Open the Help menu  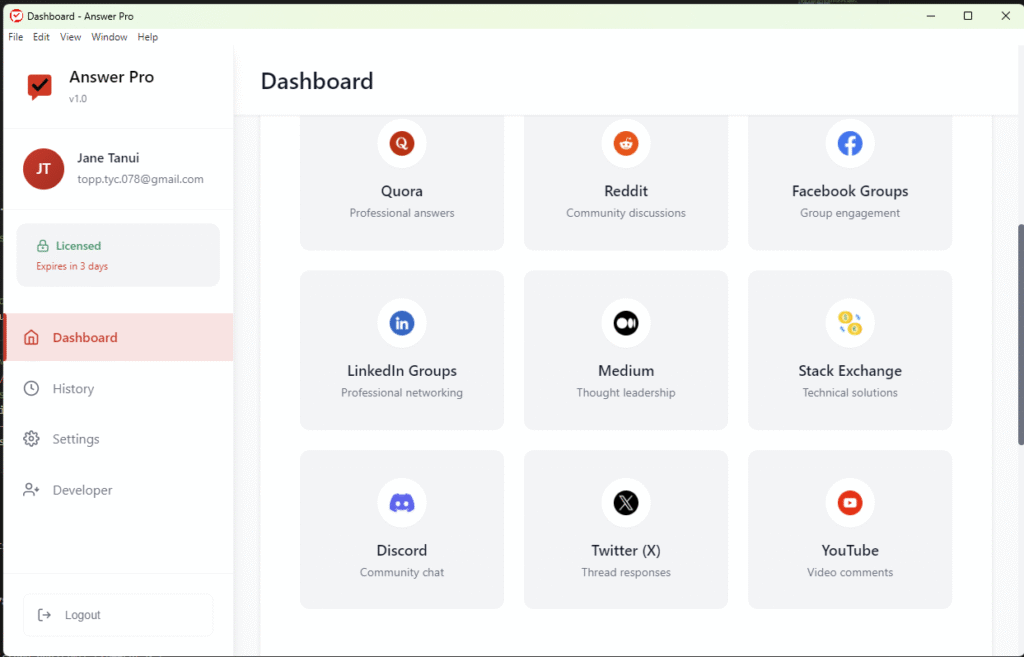pyautogui.click(x=148, y=37)
